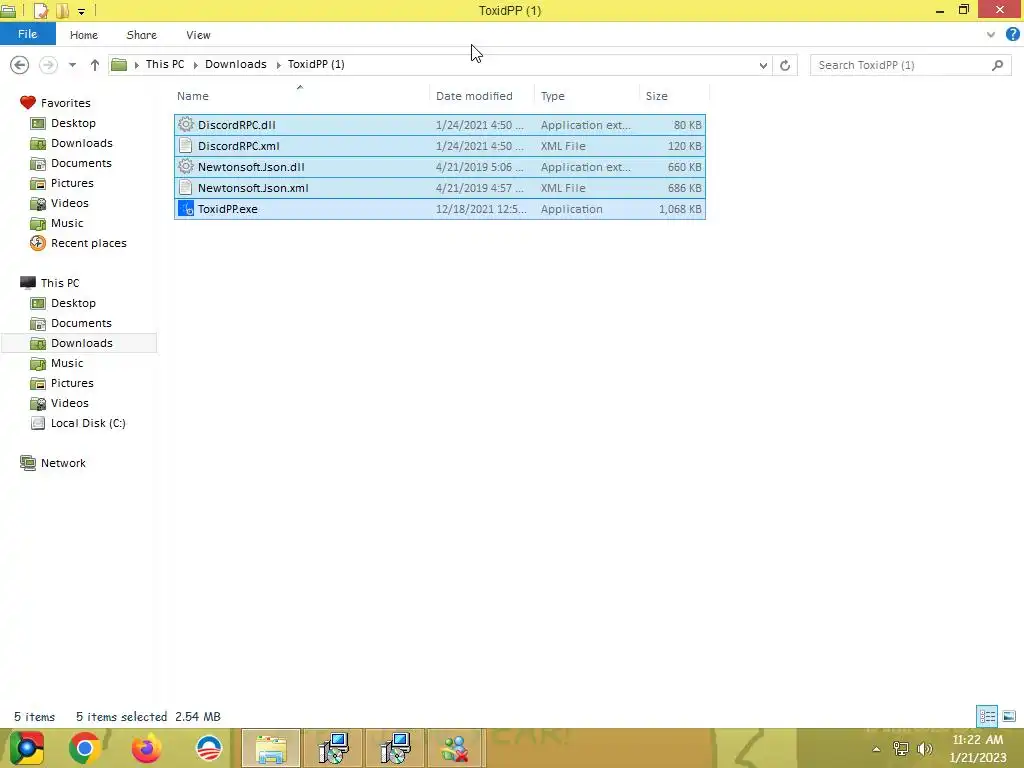Open Videos under Favorites
Image resolution: width=1024 pixels, height=768 pixels.
[x=69, y=203]
